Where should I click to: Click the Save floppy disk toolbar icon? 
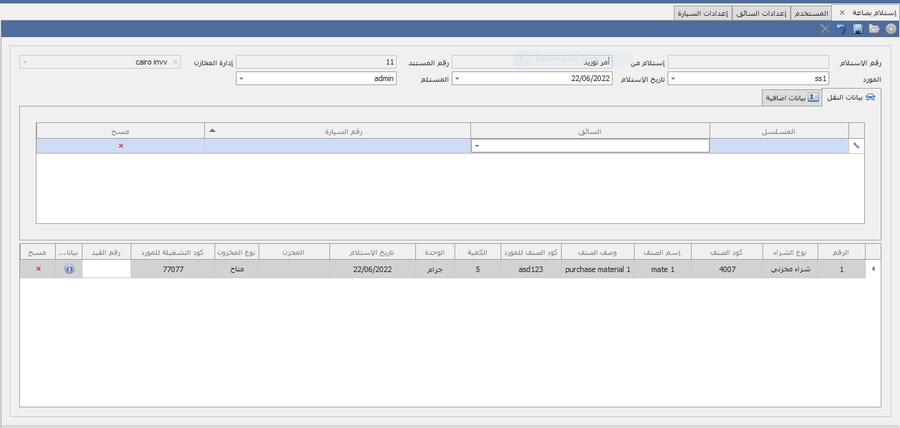pyautogui.click(x=858, y=30)
